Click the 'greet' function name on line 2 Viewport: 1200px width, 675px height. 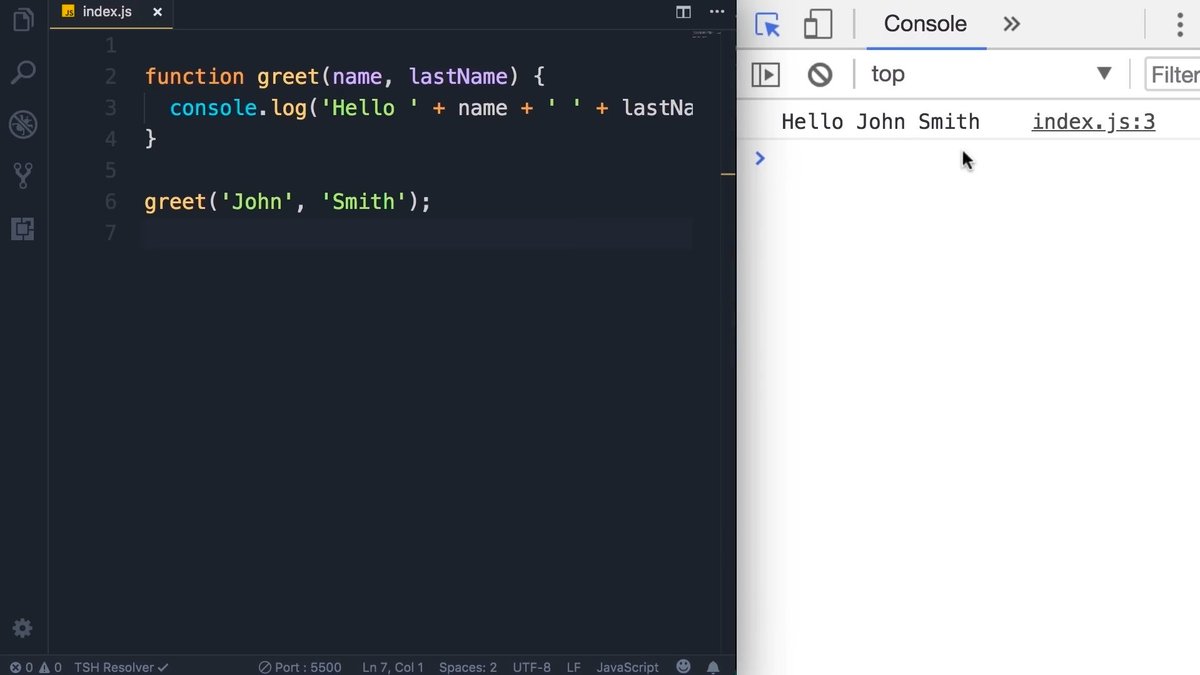pos(288,77)
